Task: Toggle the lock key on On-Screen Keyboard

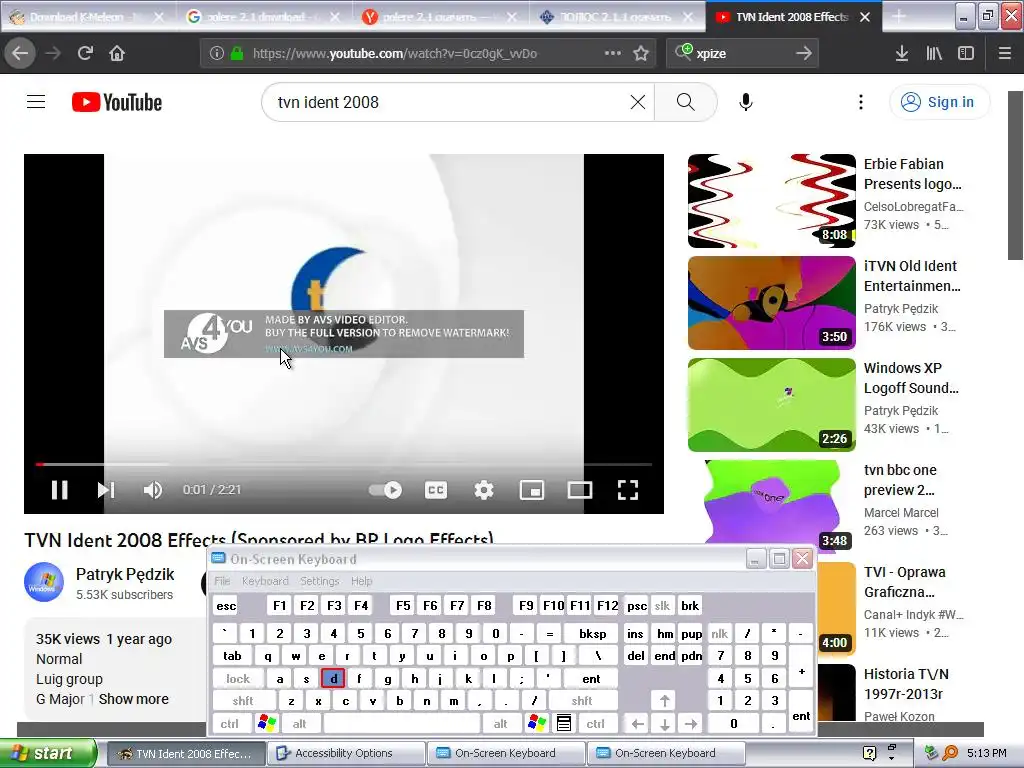Action: (x=238, y=679)
